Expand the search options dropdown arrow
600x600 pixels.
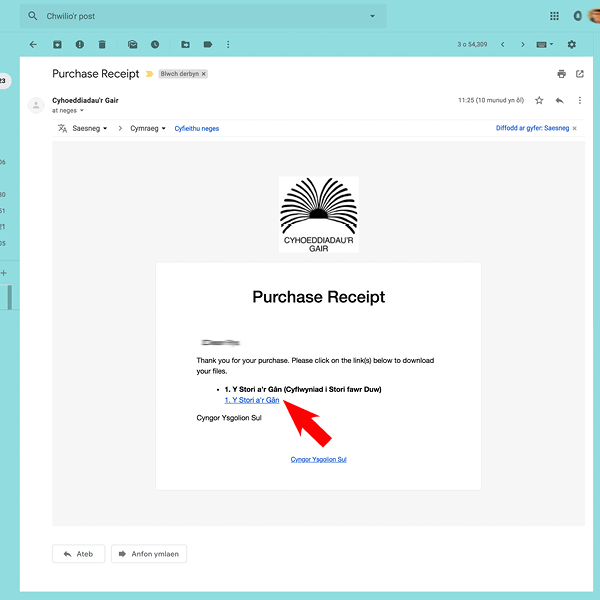pyautogui.click(x=372, y=16)
